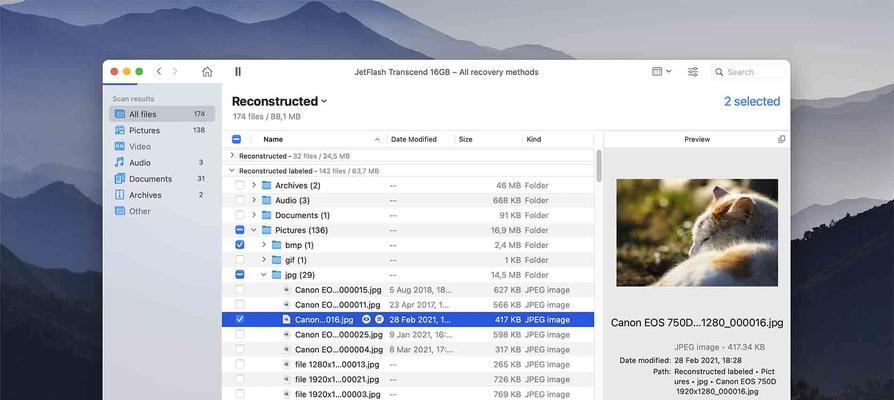Expand the Reconstructed 32 files group
The width and height of the screenshot is (894, 400).
tap(232, 156)
